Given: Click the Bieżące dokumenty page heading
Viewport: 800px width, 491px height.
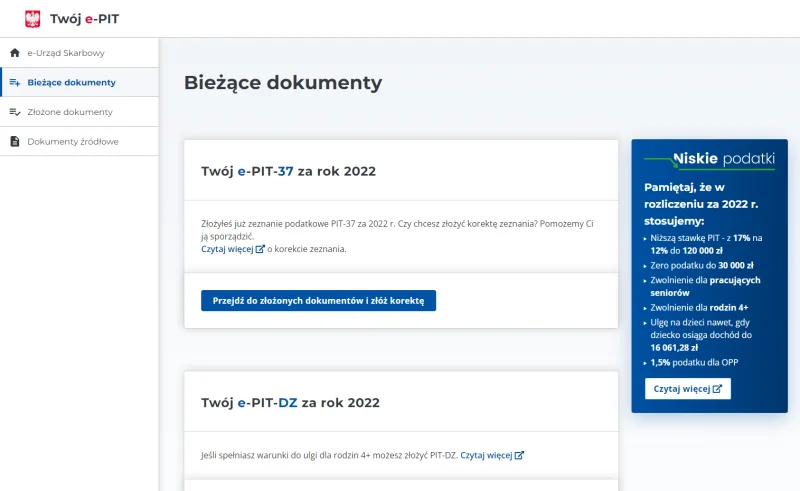Looking at the screenshot, I should [x=283, y=83].
